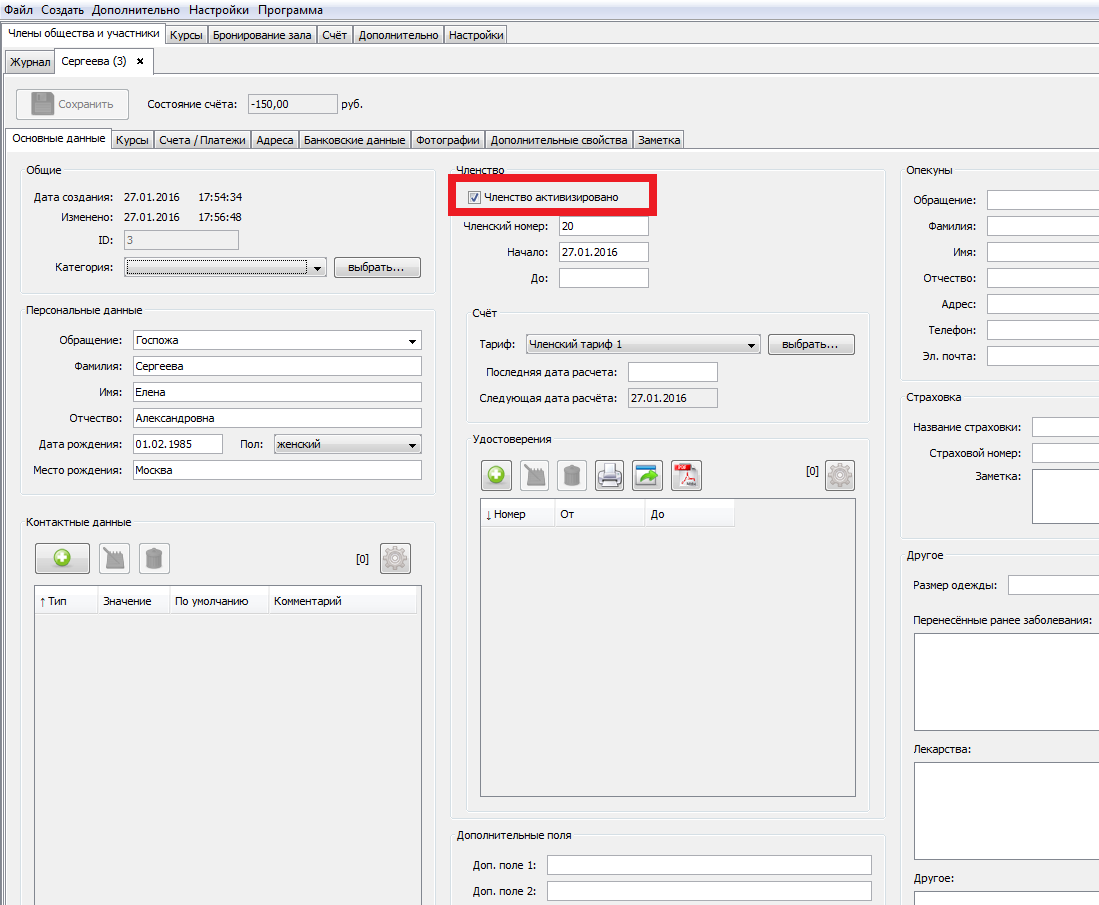Screen dimensions: 1099x905
Task: Click the Доп. поле 1 input
Action: coord(709,865)
